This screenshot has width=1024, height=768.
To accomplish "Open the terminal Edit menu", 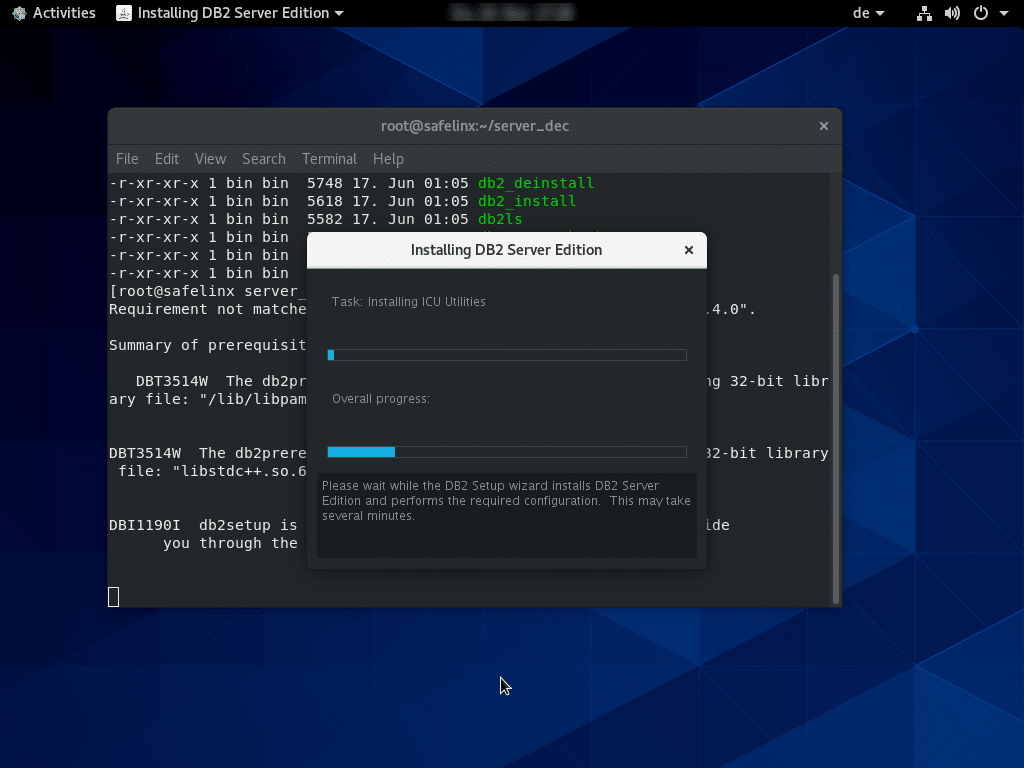I will 166,159.
